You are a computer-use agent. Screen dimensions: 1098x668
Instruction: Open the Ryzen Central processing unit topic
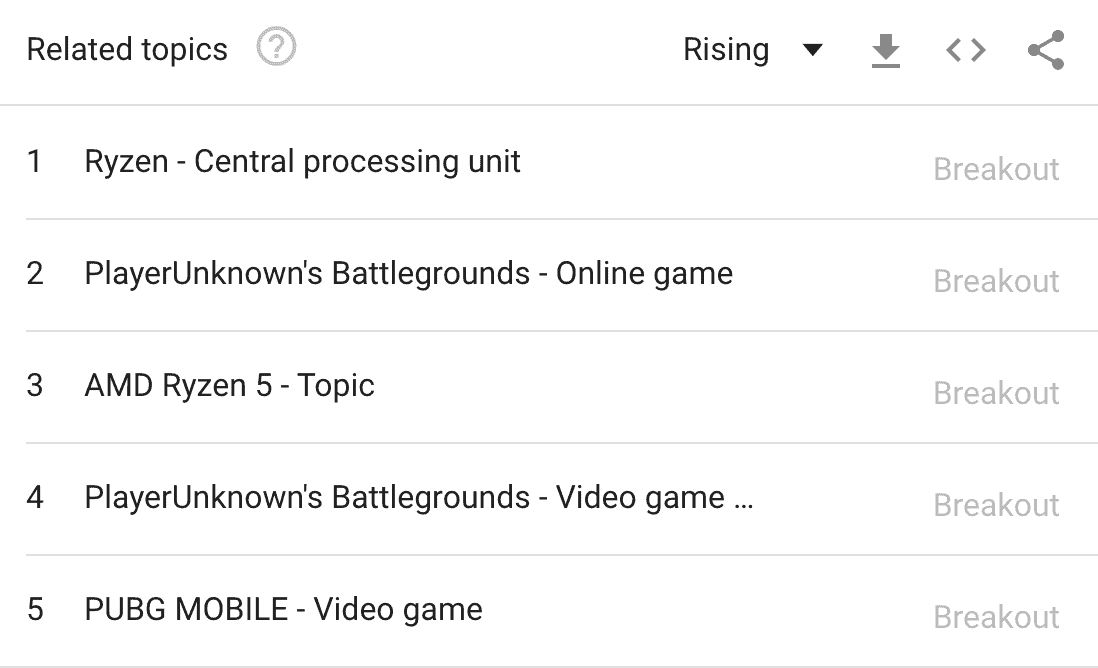300,162
